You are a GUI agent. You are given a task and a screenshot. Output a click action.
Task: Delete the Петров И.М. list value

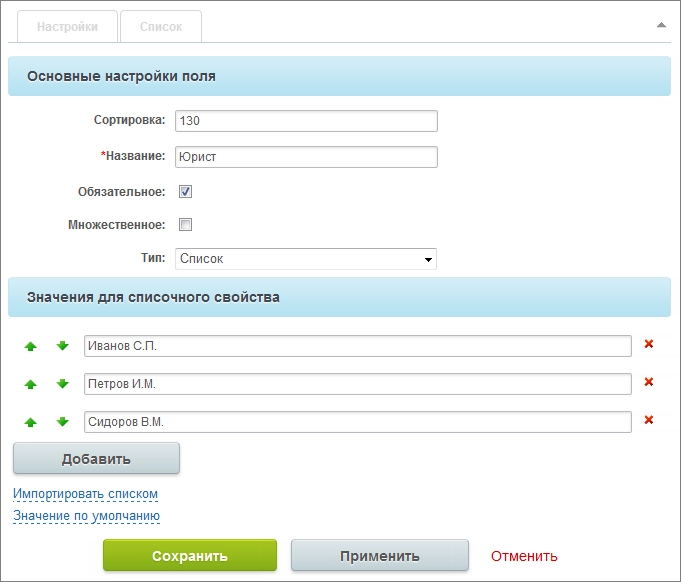(649, 382)
